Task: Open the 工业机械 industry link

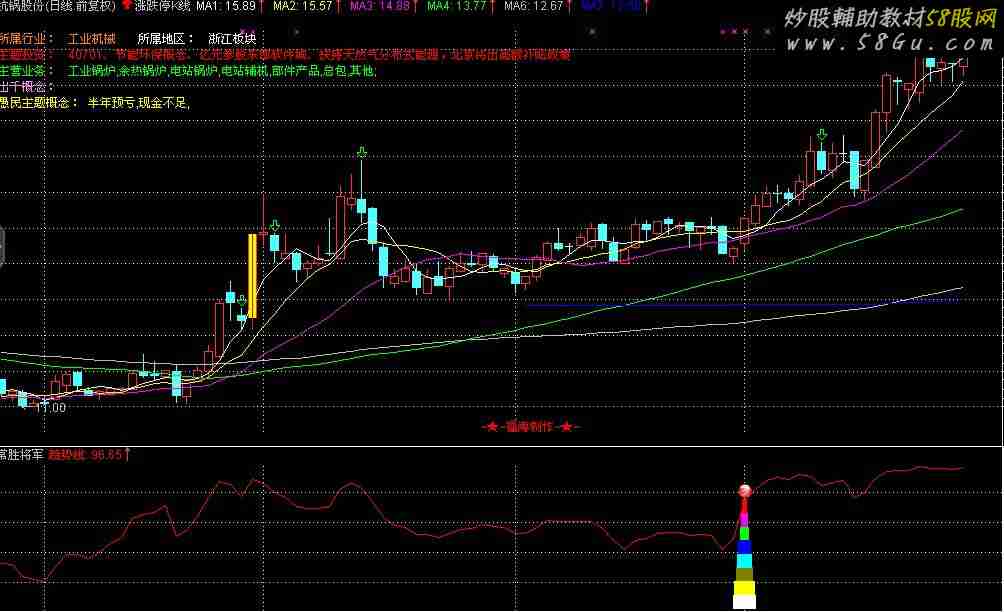Action: (92, 38)
